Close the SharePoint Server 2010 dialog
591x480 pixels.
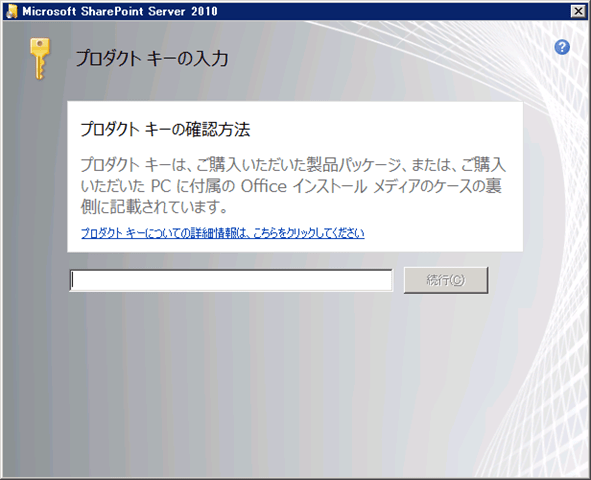pos(579,11)
